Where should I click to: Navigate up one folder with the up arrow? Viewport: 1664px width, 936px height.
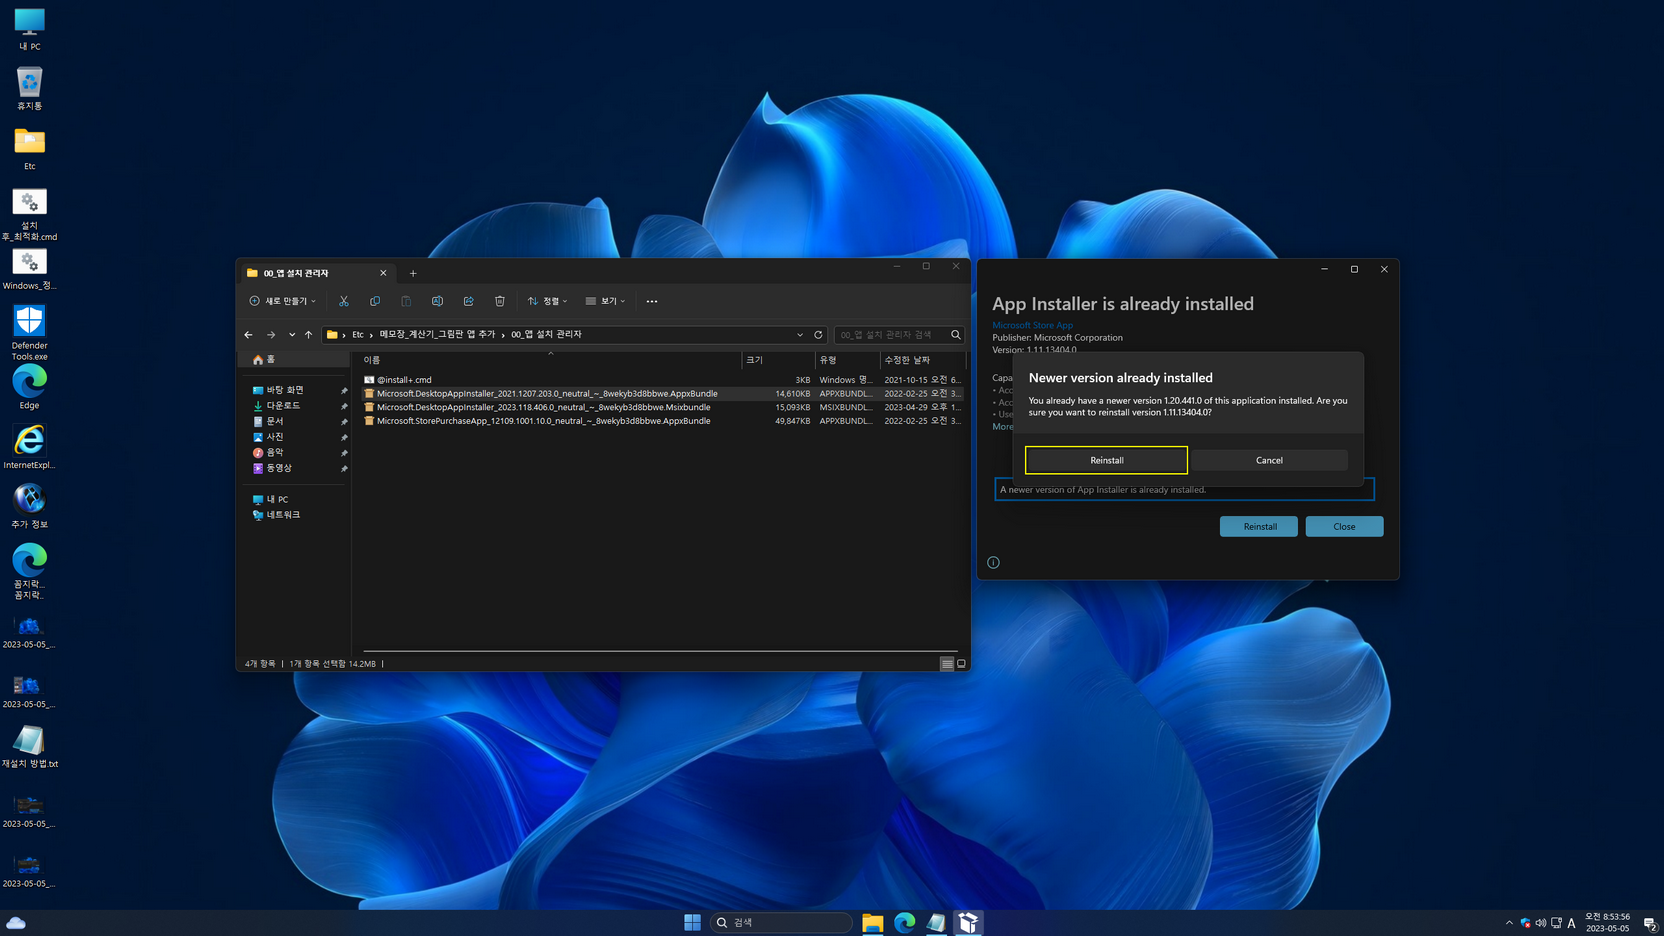point(308,335)
